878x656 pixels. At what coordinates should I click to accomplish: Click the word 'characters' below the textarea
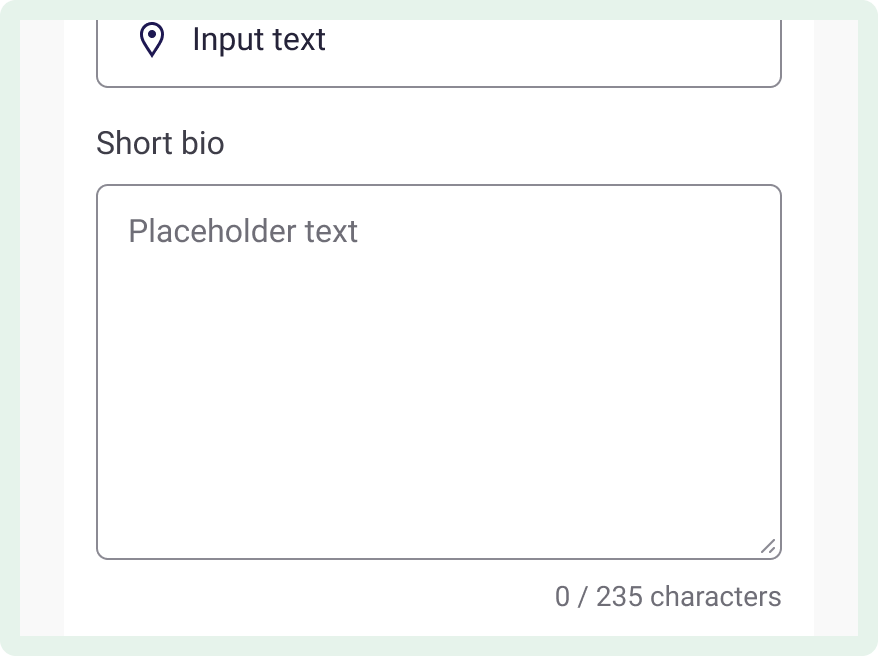pos(716,597)
